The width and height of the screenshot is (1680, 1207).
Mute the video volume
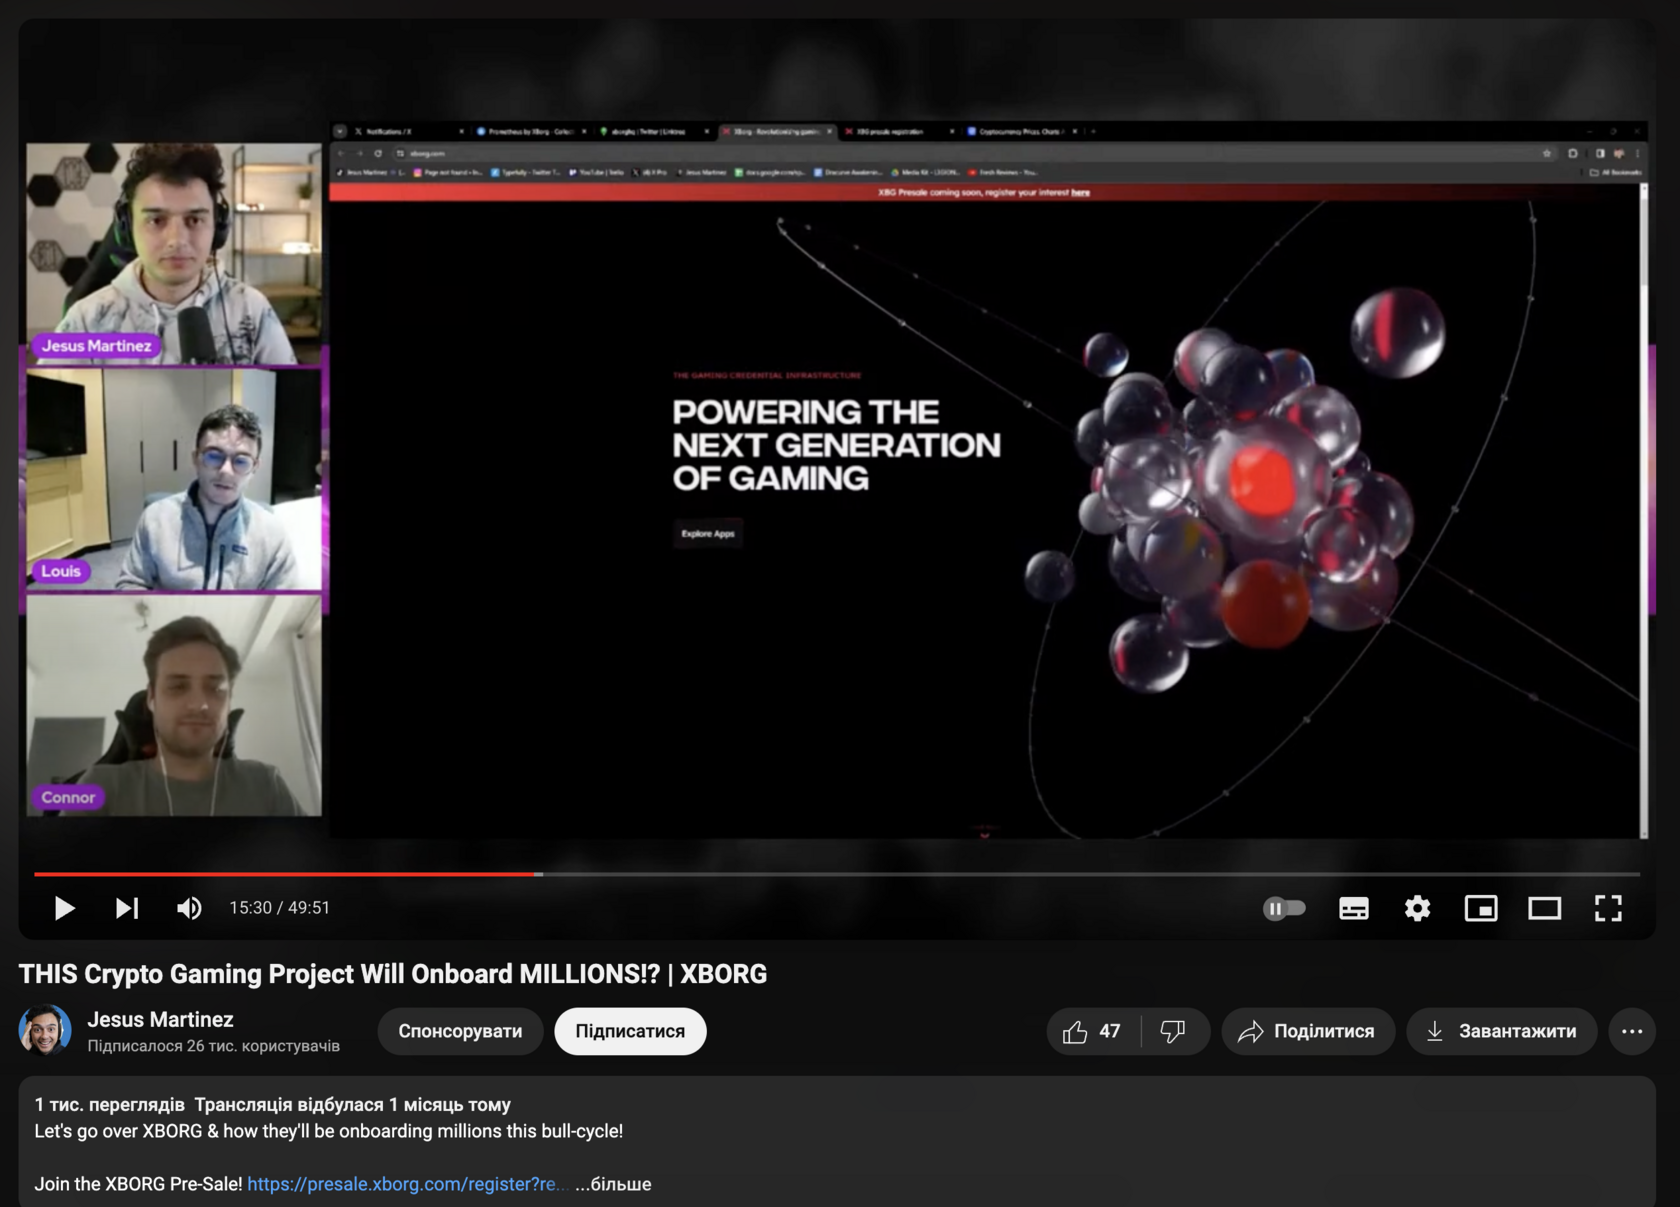point(189,908)
